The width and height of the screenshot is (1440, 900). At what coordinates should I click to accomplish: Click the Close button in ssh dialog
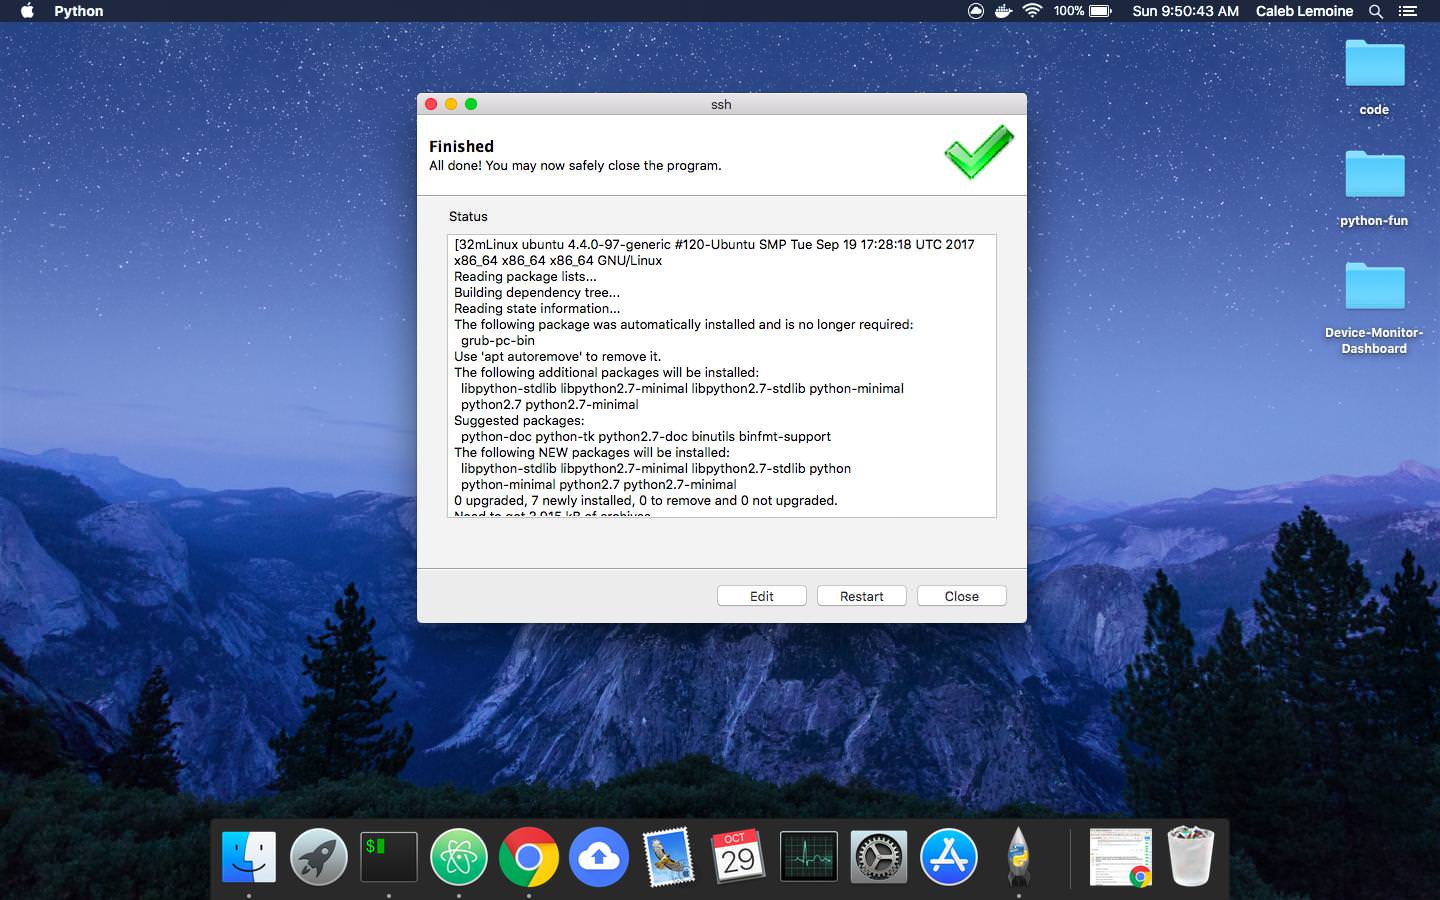click(x=962, y=596)
